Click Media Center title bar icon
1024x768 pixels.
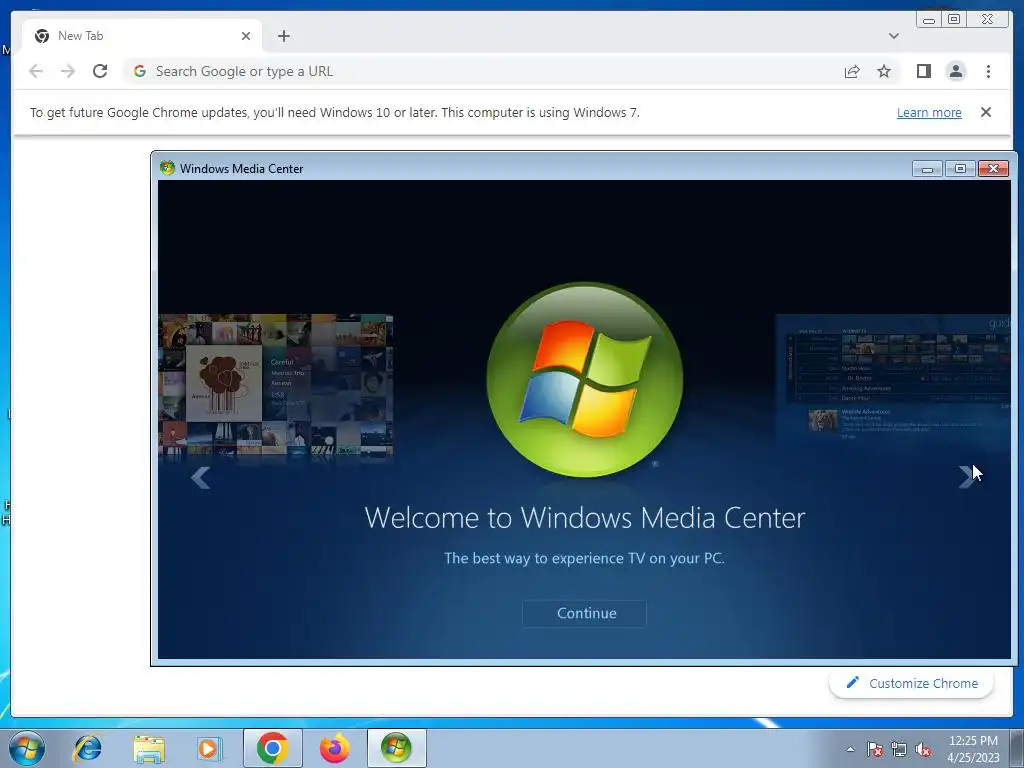pos(167,168)
